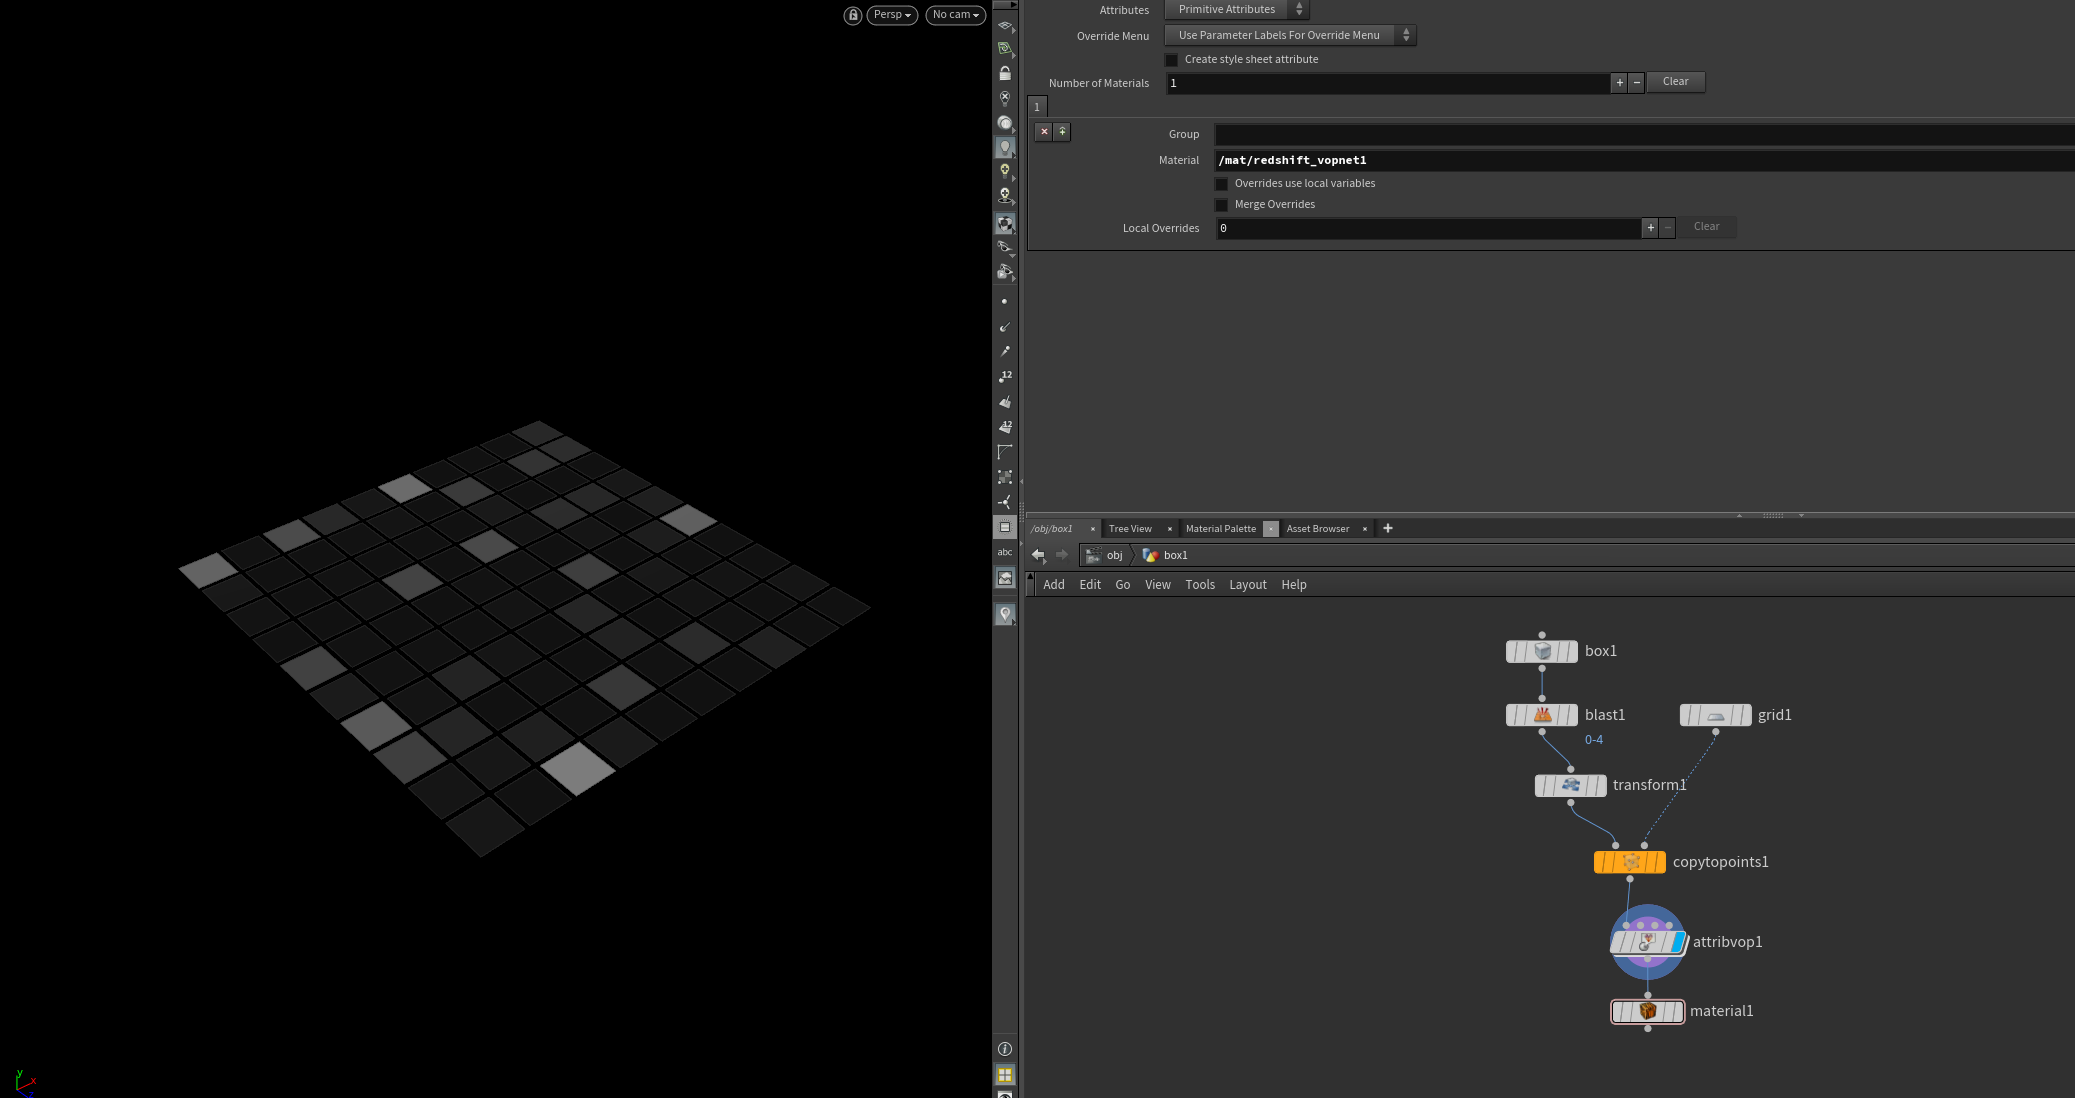Toggle the abc text display icon

coord(1005,552)
